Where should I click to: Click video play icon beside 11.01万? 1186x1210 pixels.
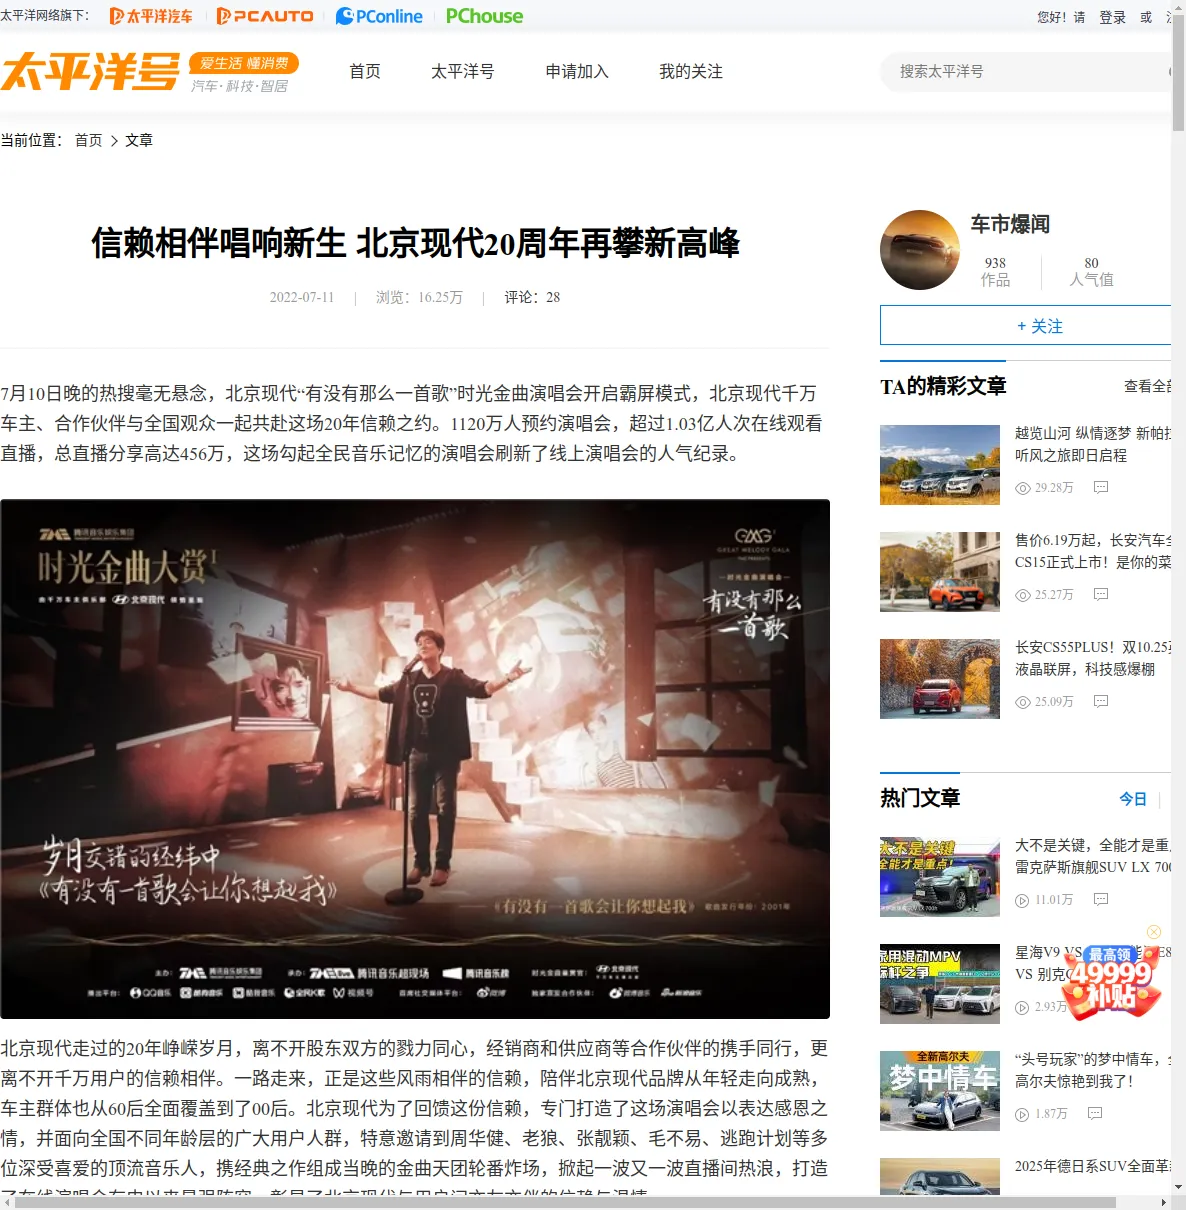point(1022,900)
